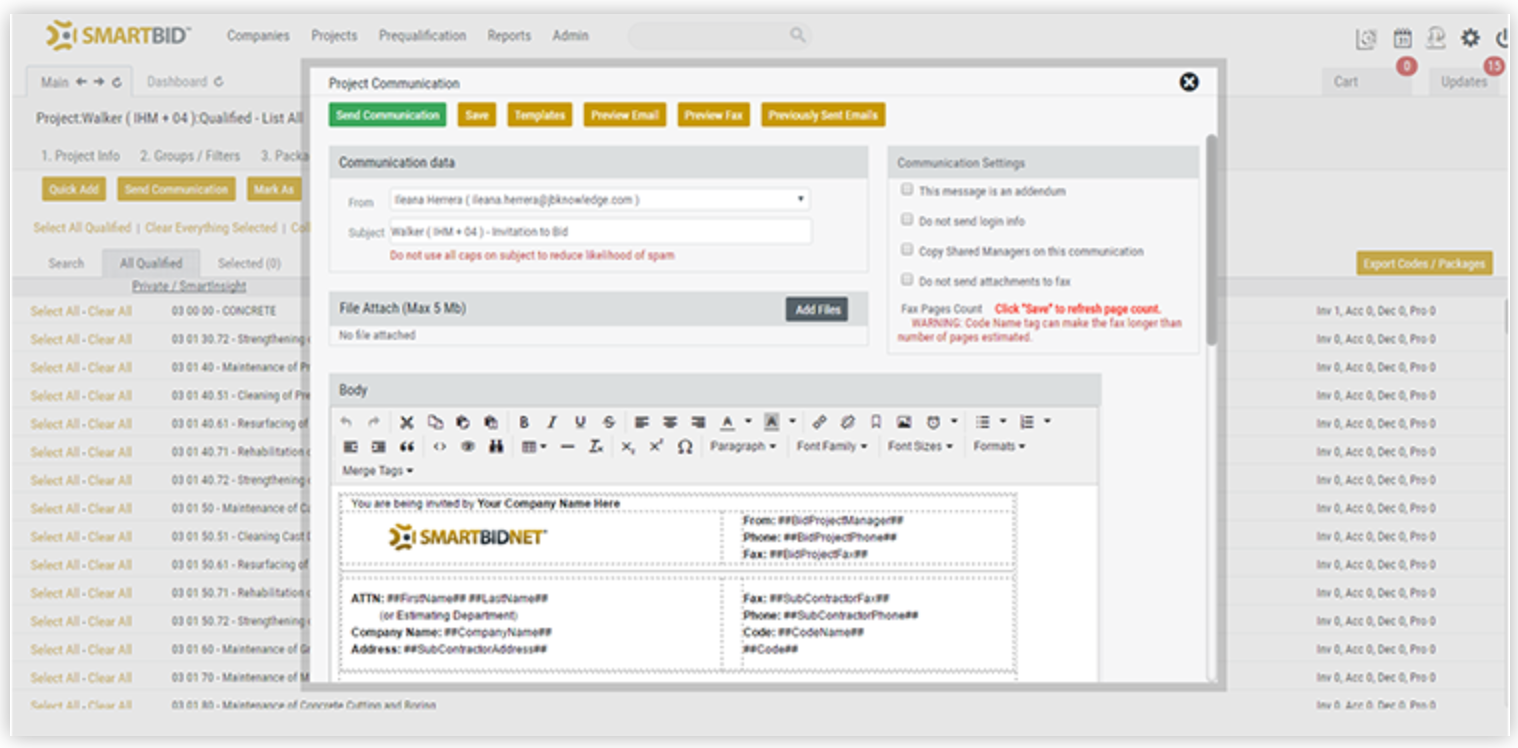
Task: Expand bullet list style arrow
Action: 1003,422
